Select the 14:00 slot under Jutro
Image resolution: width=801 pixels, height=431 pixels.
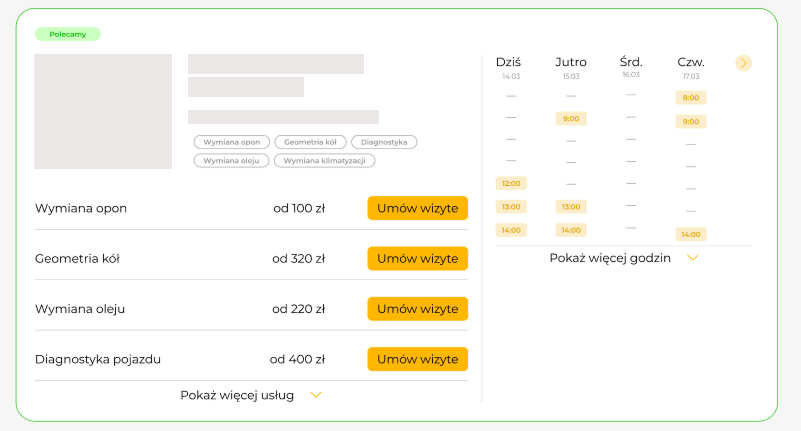pyautogui.click(x=571, y=230)
